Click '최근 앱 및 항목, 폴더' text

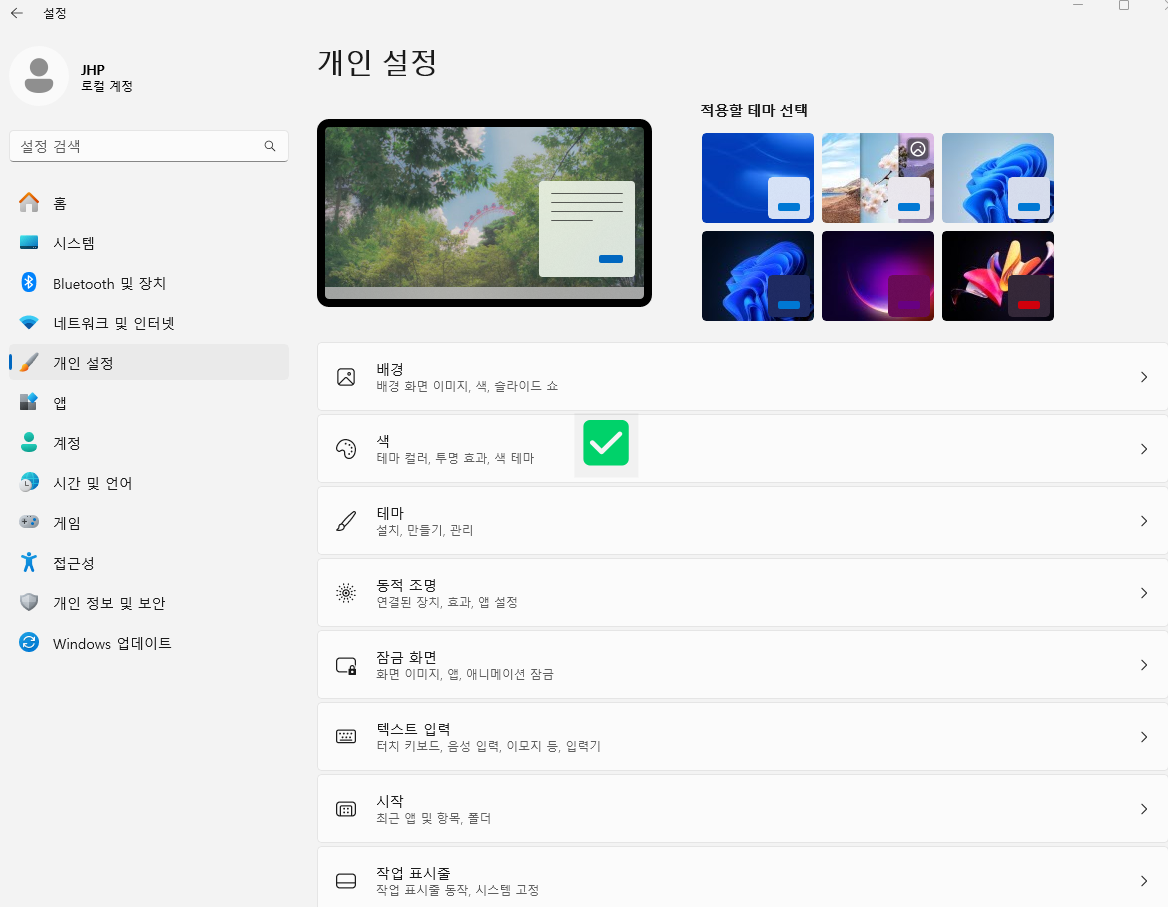click(x=434, y=818)
